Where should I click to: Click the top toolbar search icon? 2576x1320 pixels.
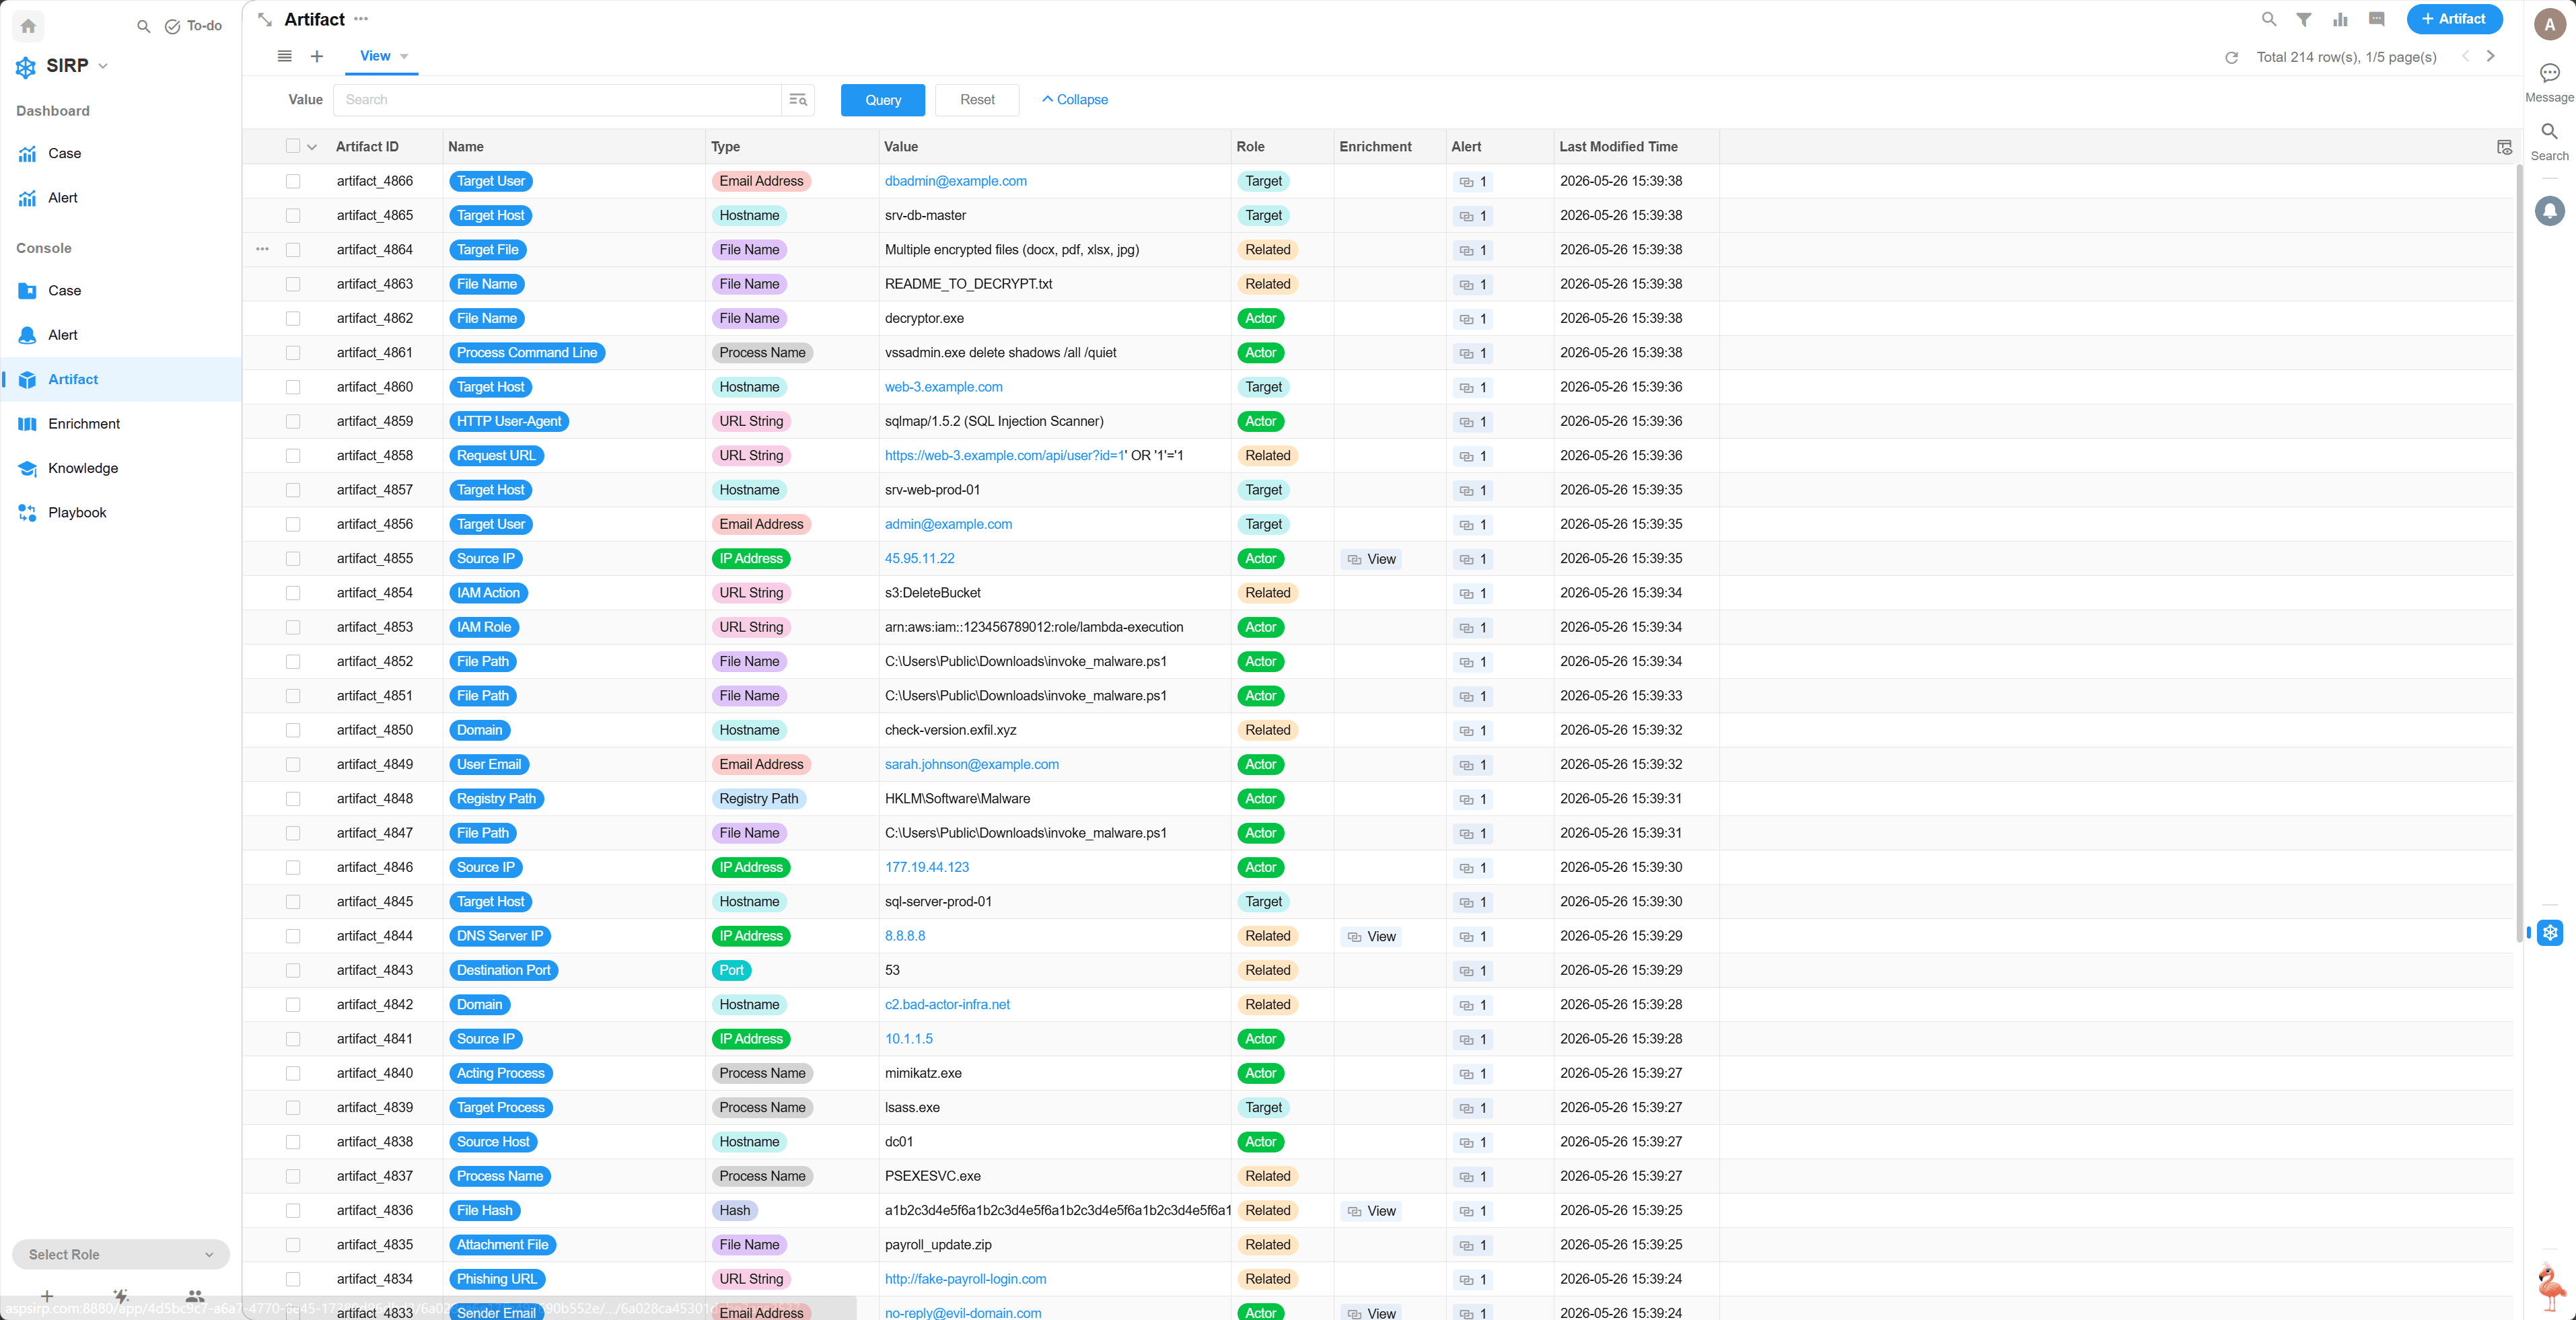tap(2269, 19)
